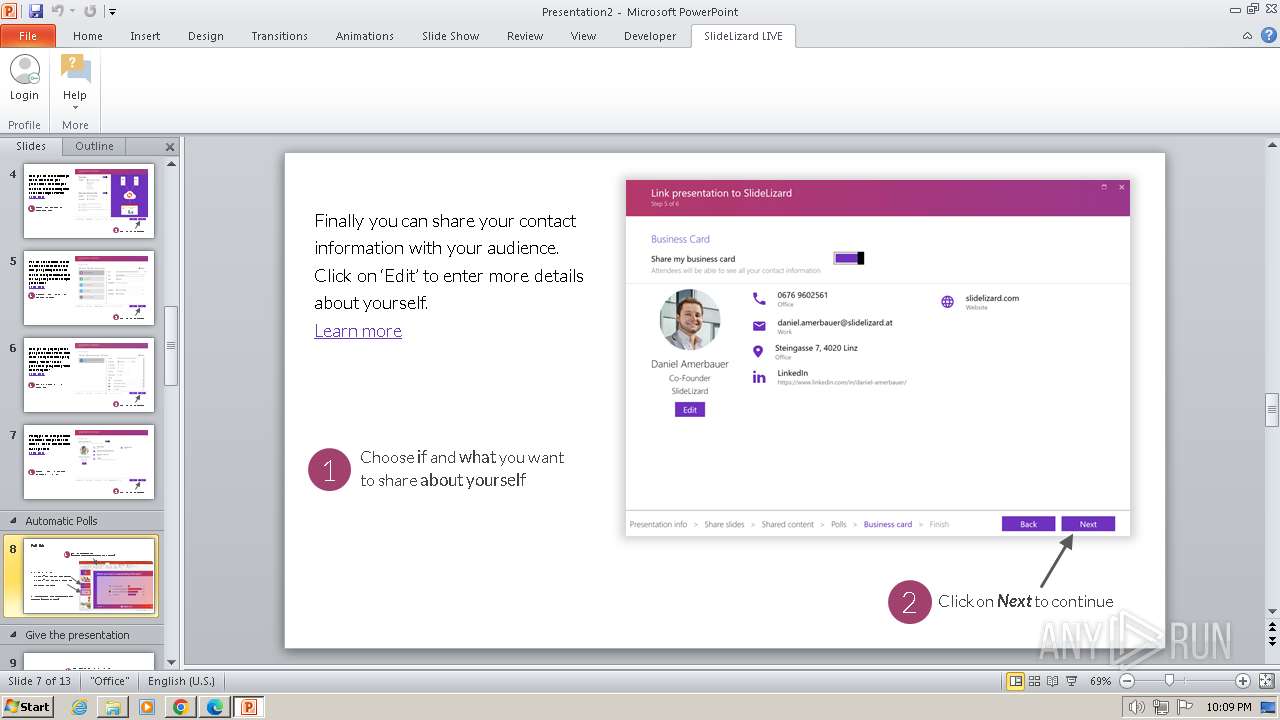Open Google Chrome from taskbar
The image size is (1280, 720).
point(180,707)
